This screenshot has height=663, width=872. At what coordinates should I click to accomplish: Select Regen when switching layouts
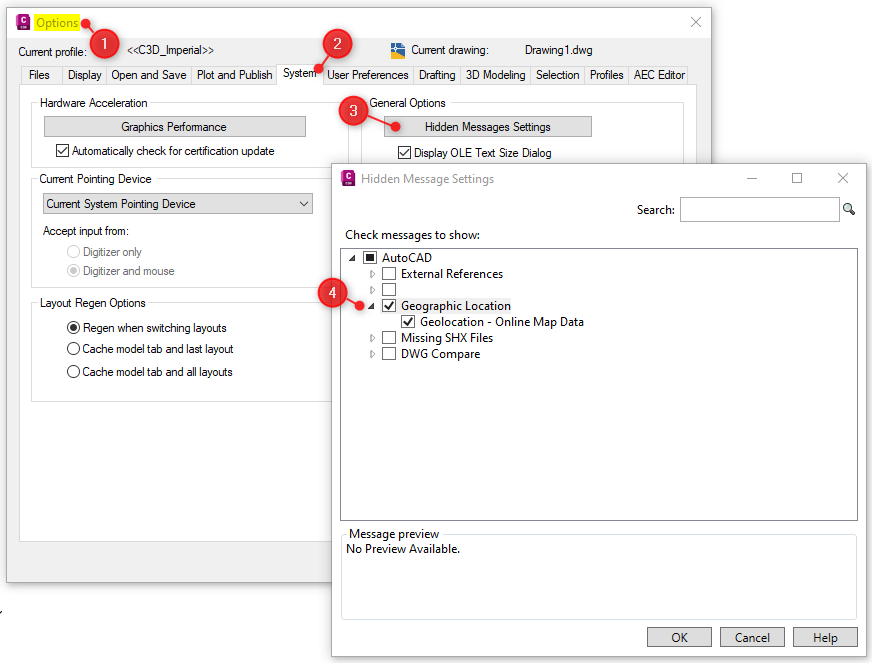[x=73, y=328]
